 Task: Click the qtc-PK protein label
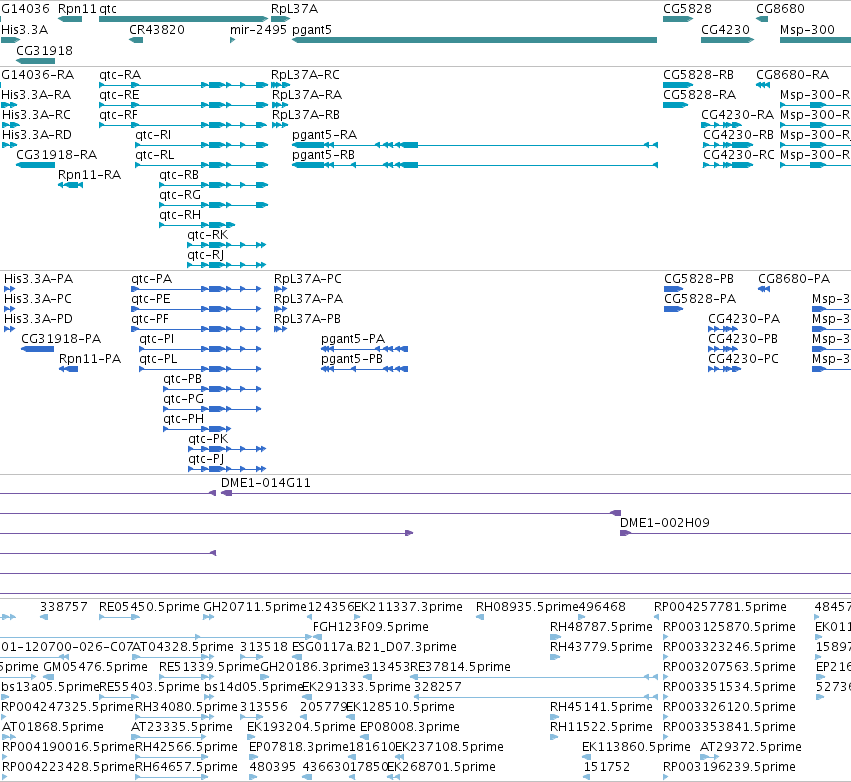point(208,439)
